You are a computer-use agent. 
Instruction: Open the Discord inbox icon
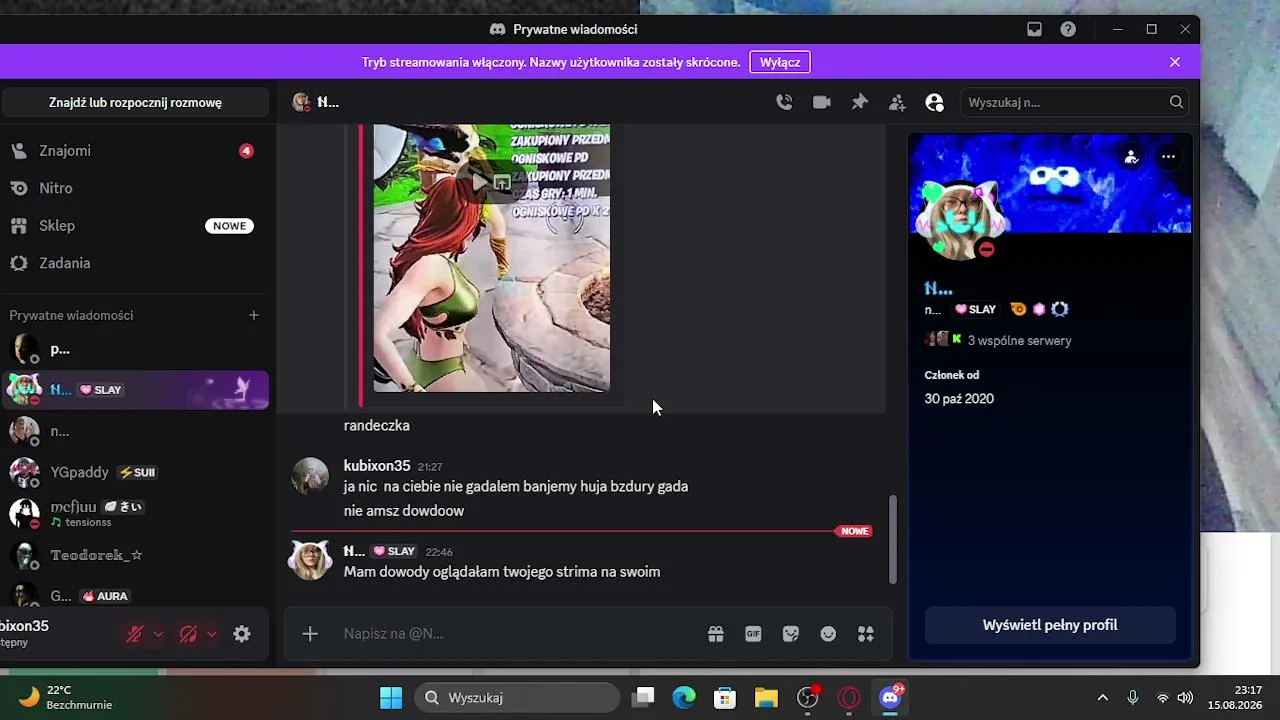point(1034,29)
